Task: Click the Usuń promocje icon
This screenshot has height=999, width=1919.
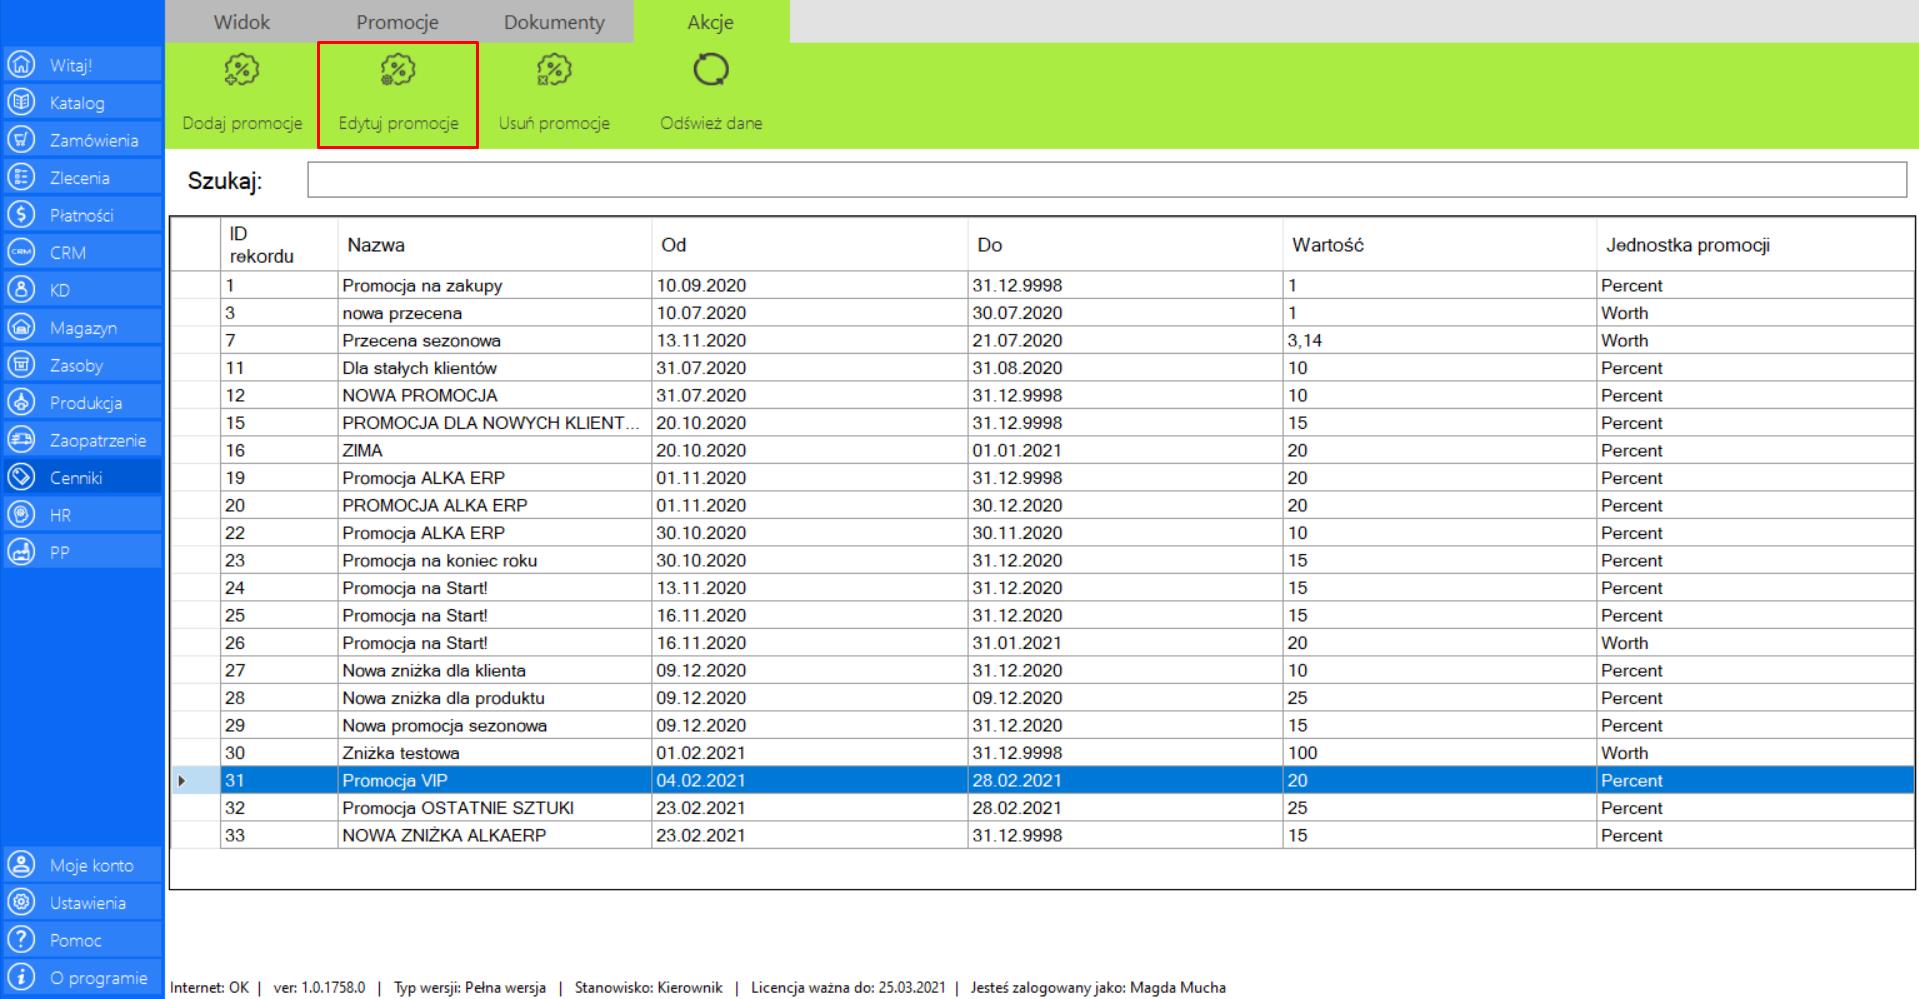Action: tap(553, 70)
